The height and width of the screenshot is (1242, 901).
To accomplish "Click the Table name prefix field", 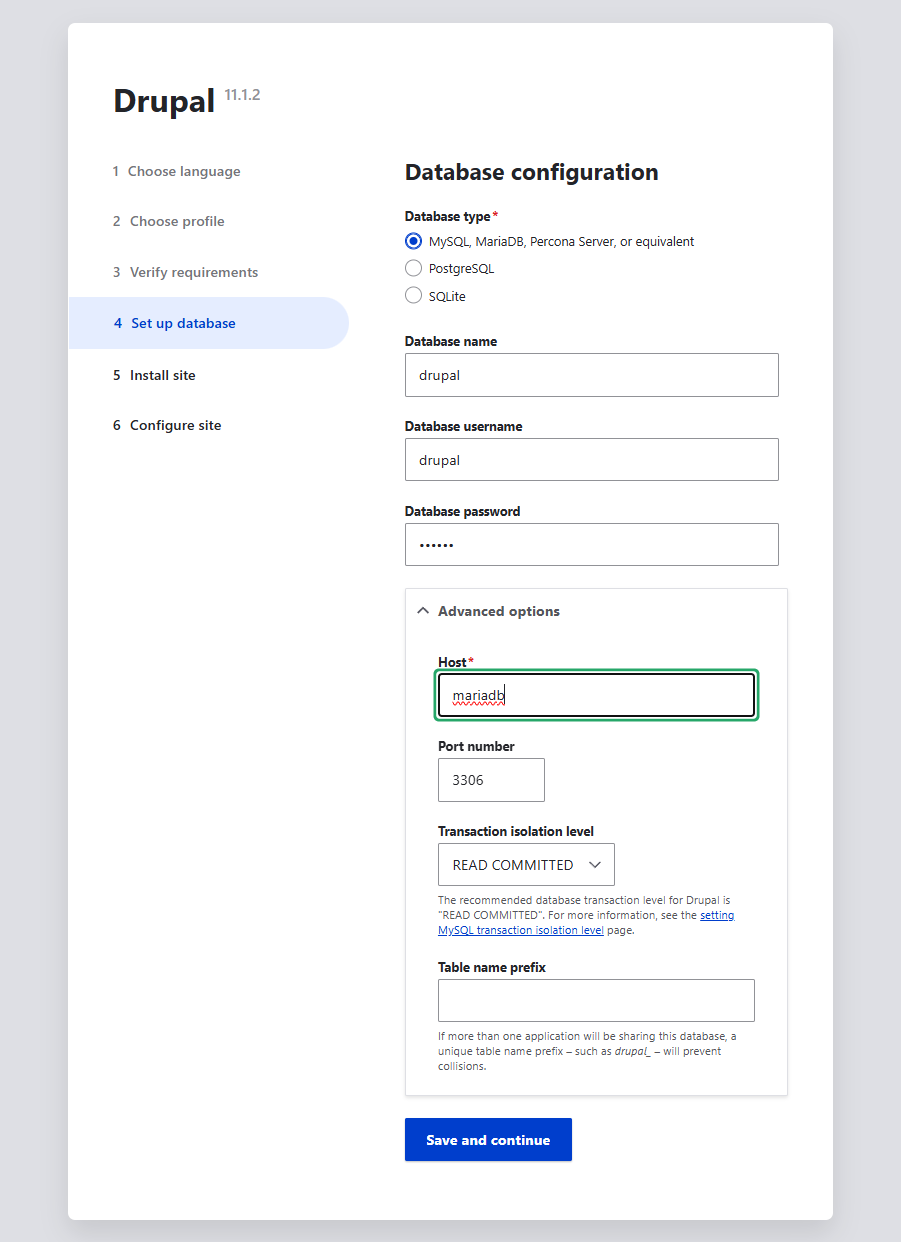I will pyautogui.click(x=596, y=1001).
